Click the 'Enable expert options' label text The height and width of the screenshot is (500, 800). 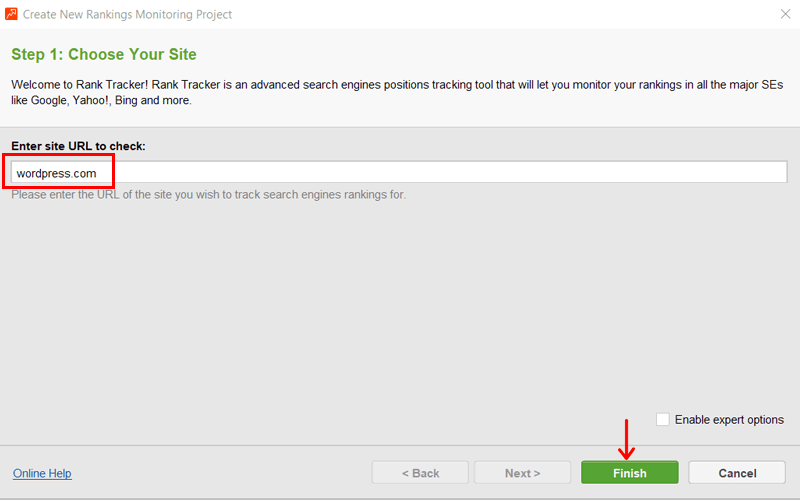(x=729, y=419)
